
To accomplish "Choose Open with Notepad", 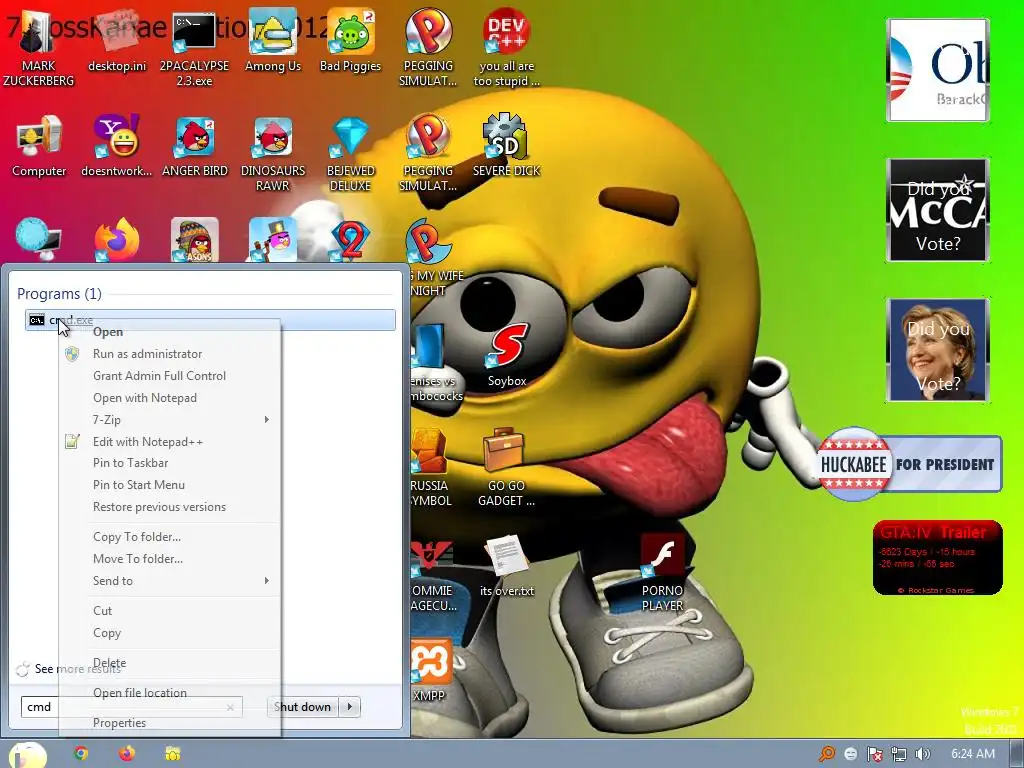I will [170, 398].
